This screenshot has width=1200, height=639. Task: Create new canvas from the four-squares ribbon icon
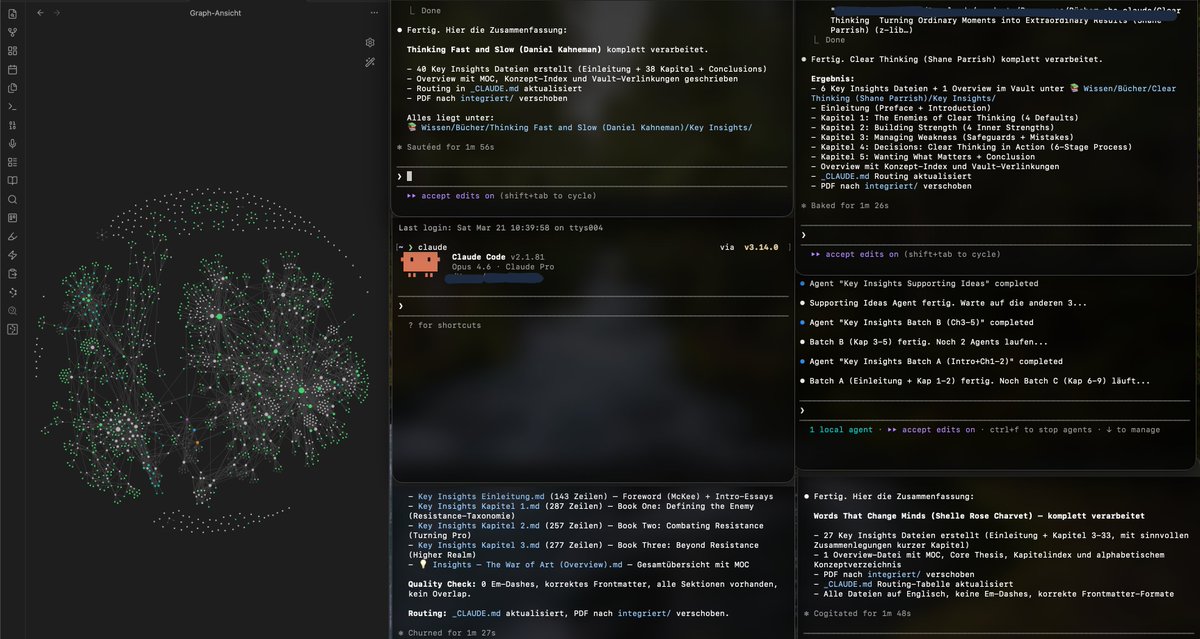click(12, 51)
